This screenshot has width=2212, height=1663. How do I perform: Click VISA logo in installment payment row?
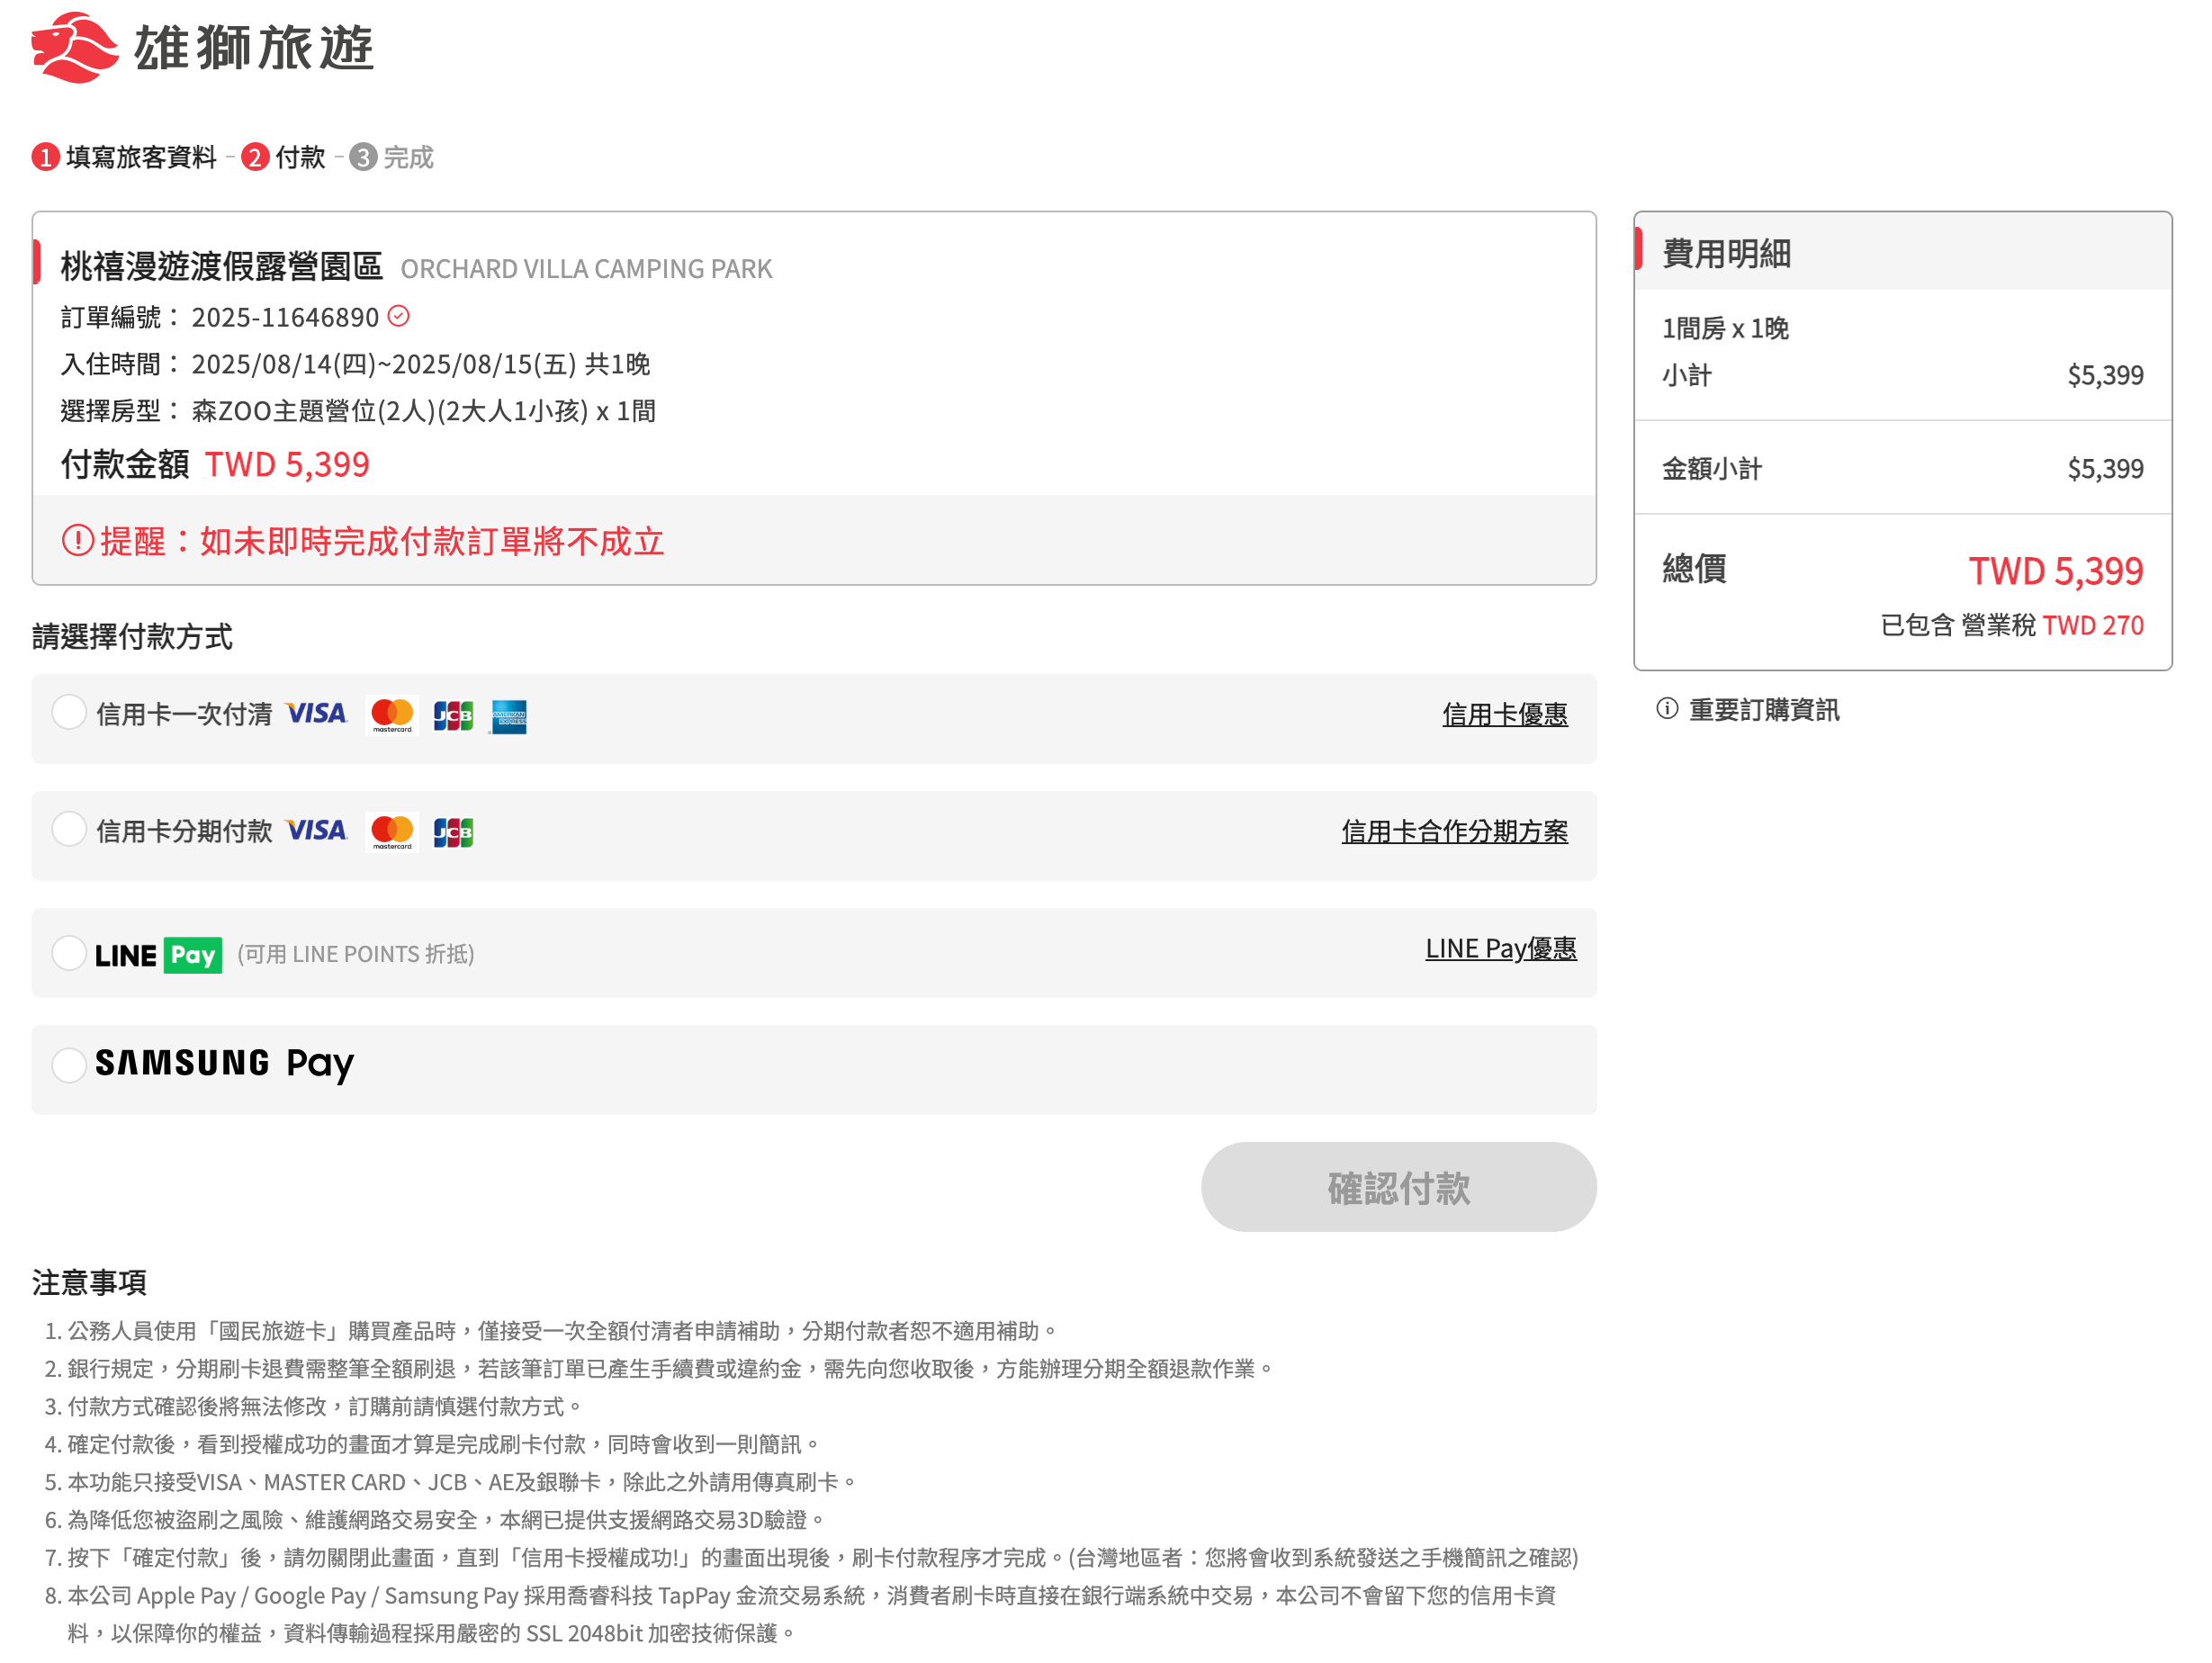pos(316,831)
